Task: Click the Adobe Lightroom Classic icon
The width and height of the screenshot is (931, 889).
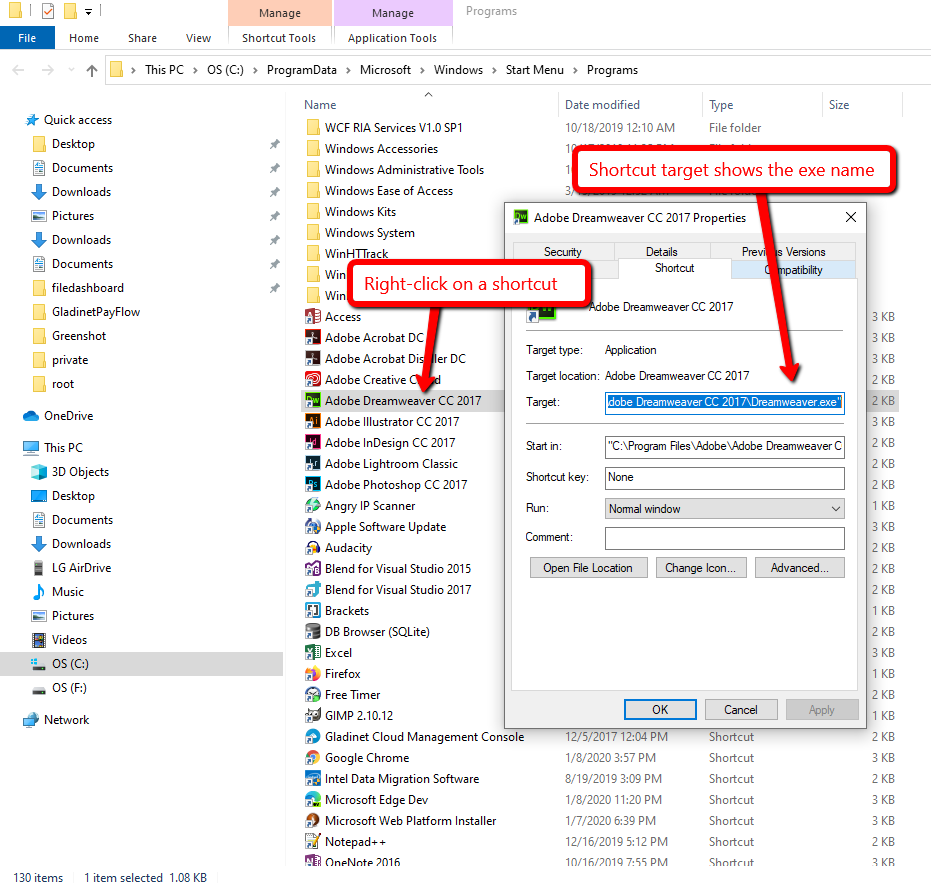Action: 313,464
